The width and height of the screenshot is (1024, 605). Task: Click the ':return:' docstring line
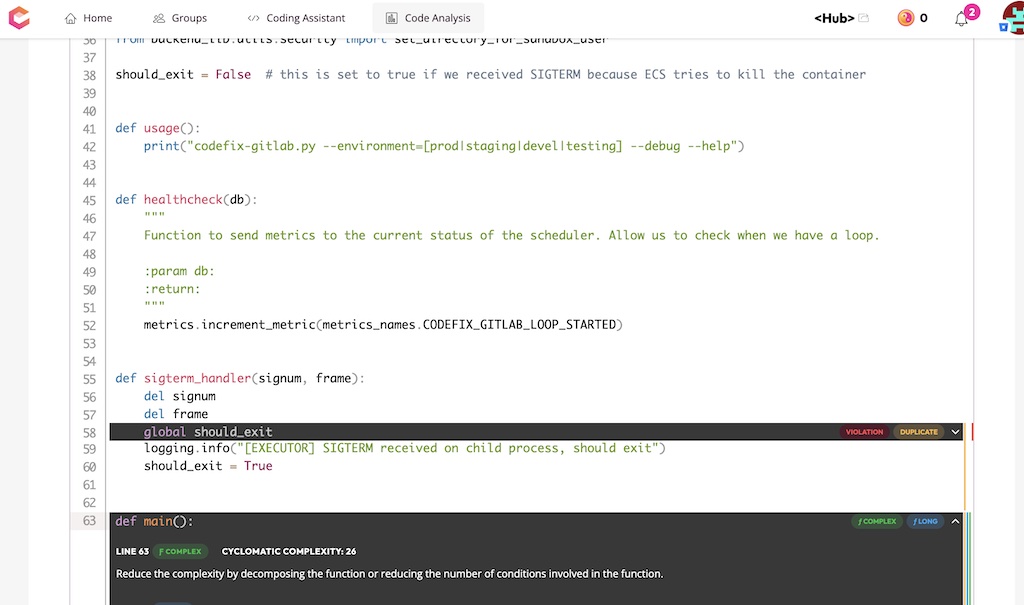point(172,289)
